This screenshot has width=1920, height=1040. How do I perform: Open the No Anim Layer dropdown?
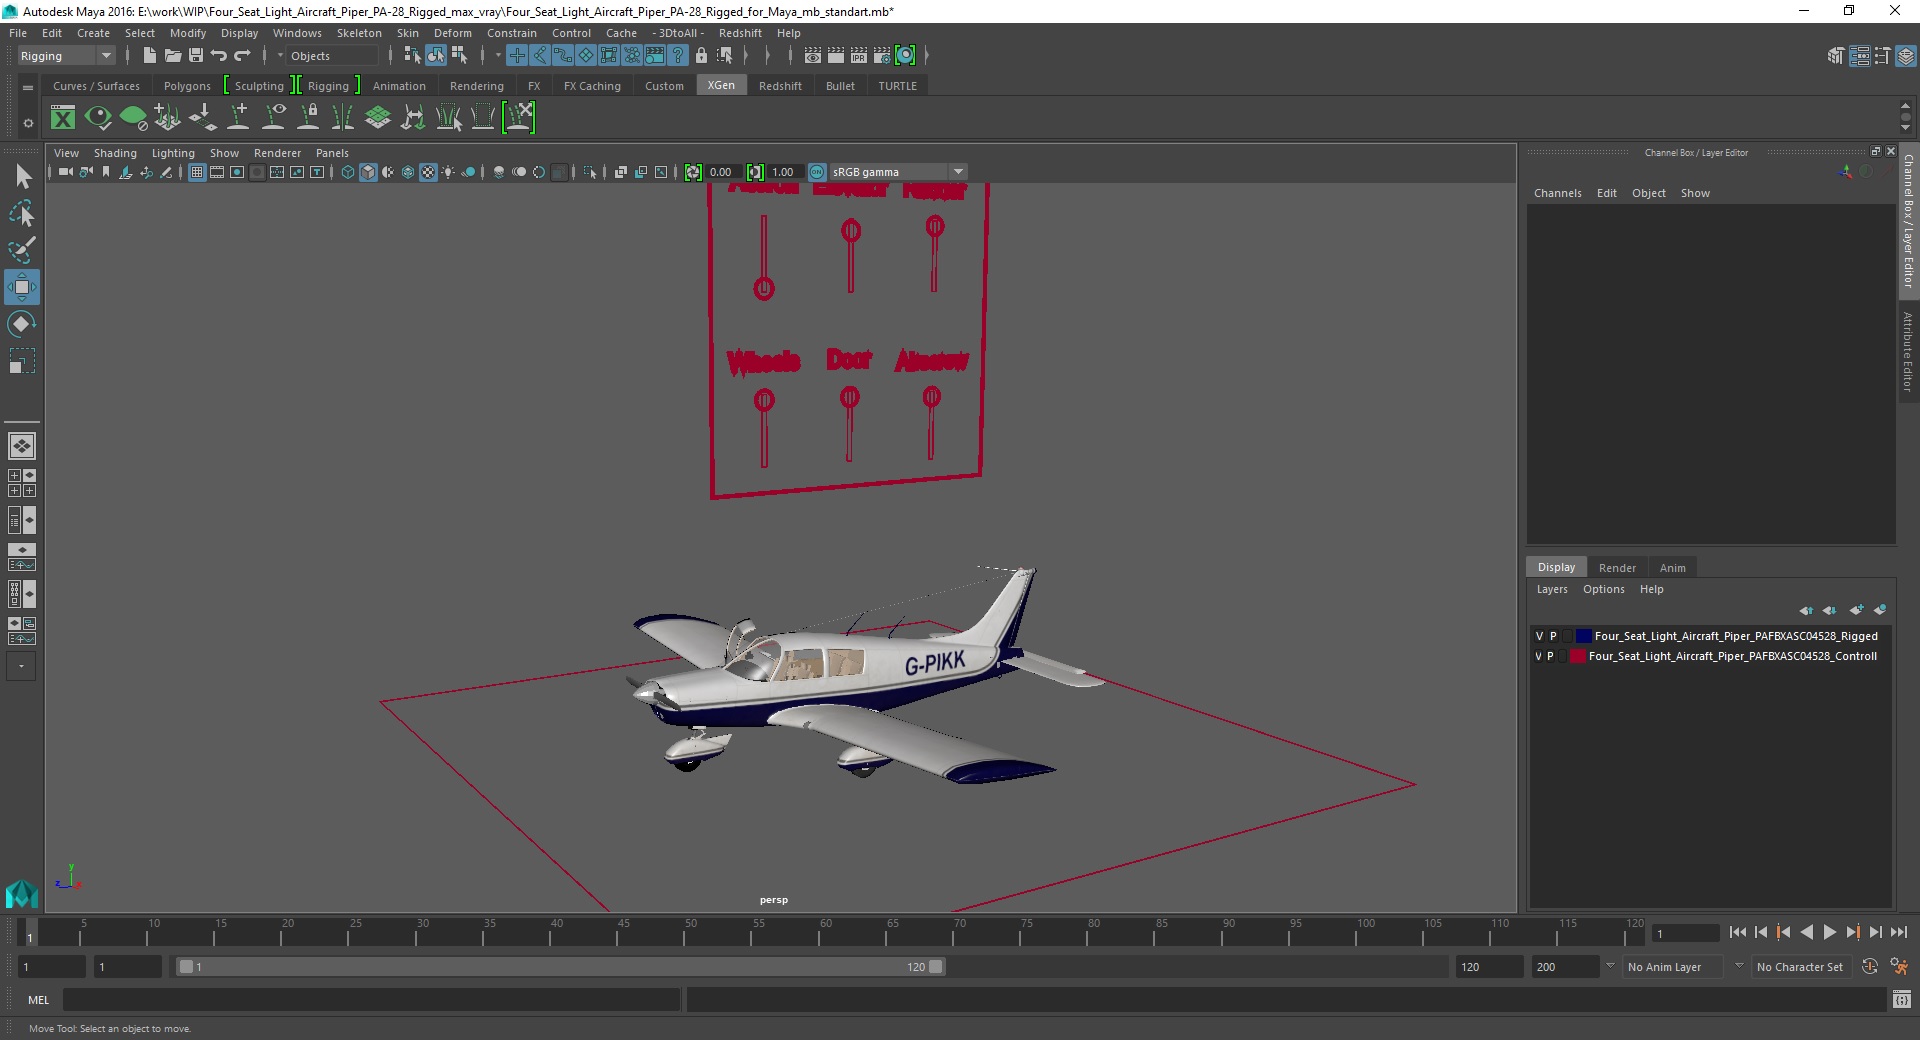[1673, 967]
